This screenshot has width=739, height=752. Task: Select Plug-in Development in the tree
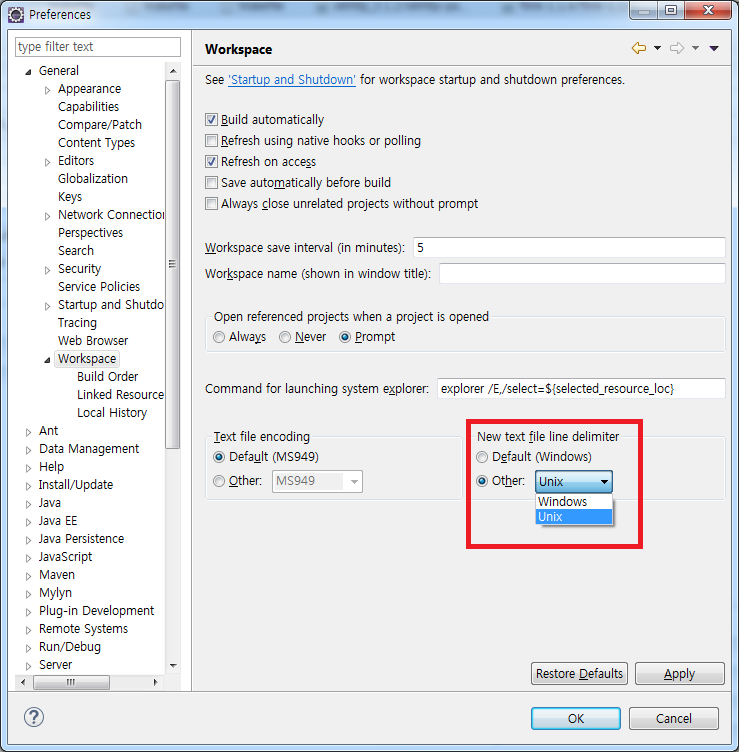(x=96, y=611)
